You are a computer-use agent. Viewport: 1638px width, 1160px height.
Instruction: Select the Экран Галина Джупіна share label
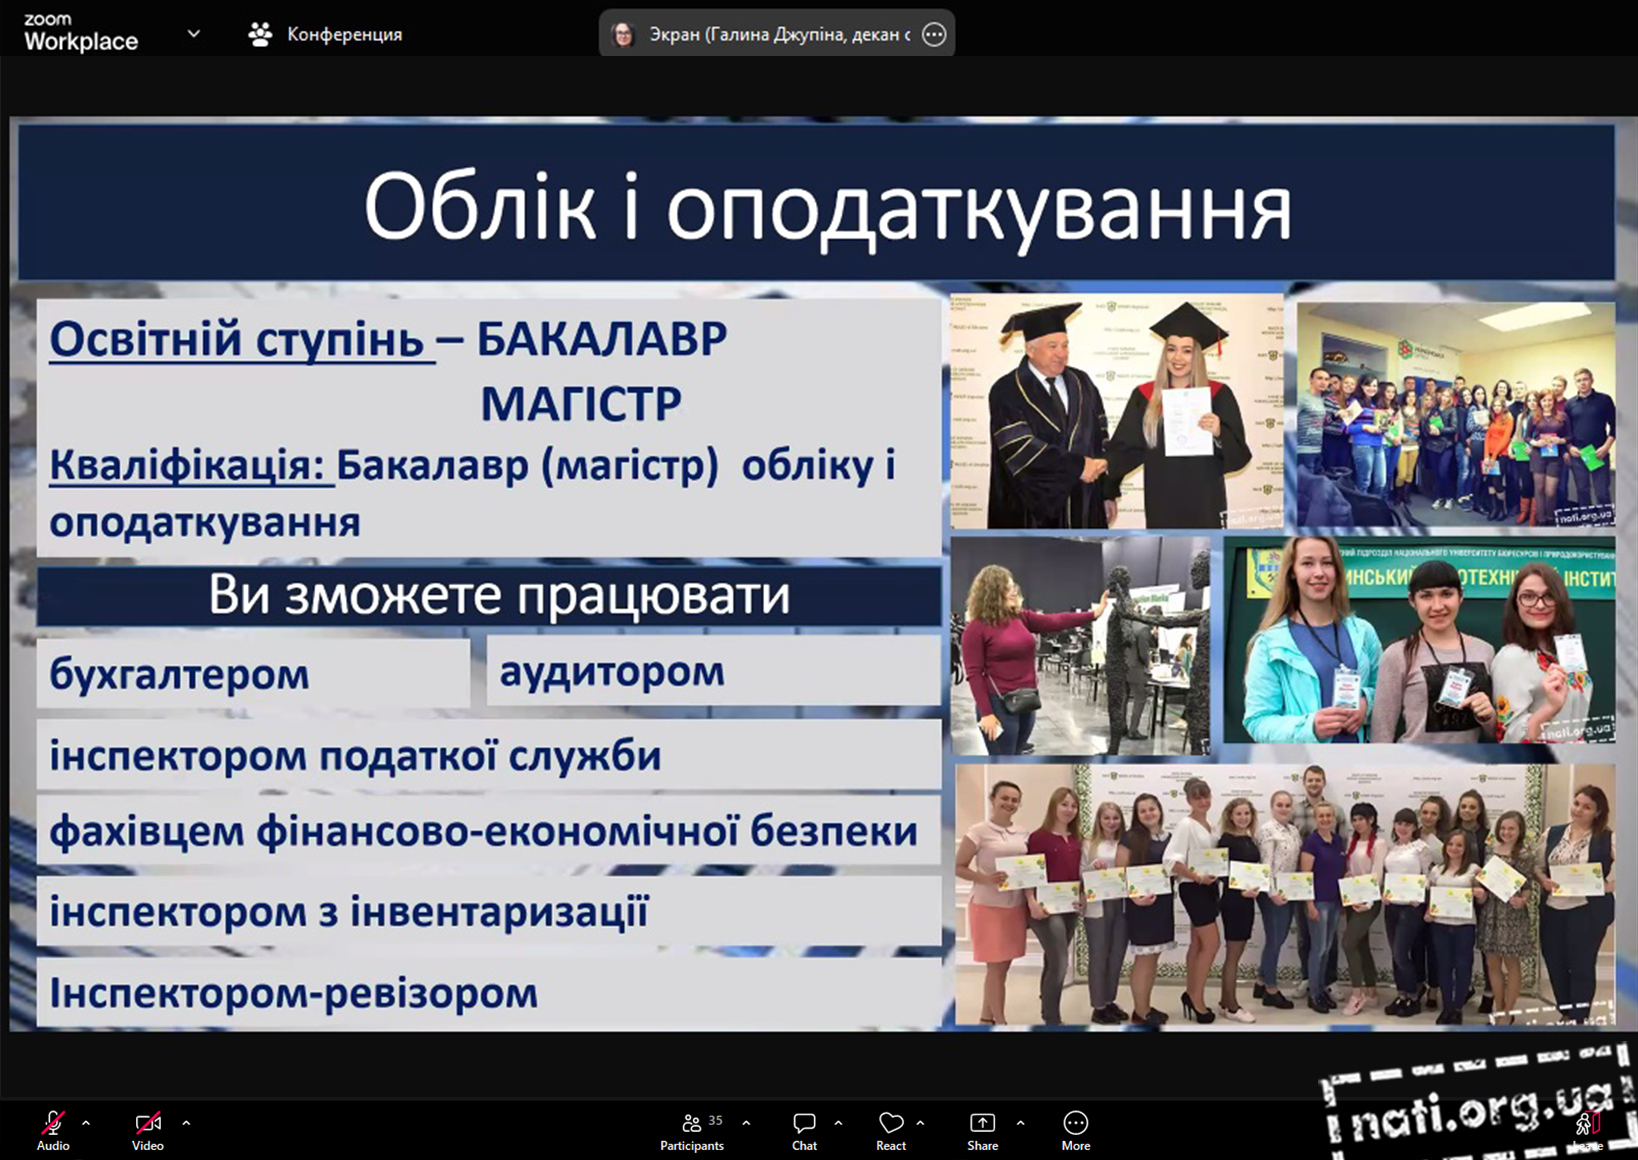coord(778,34)
